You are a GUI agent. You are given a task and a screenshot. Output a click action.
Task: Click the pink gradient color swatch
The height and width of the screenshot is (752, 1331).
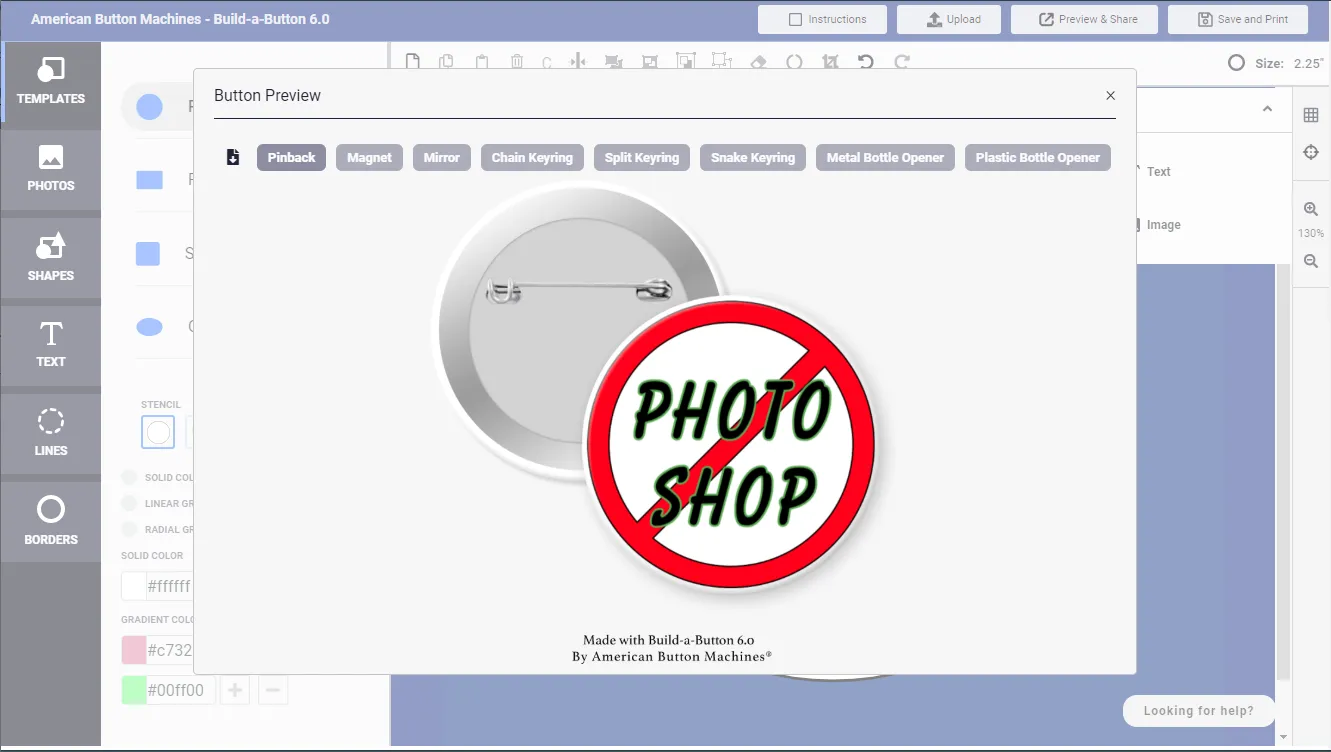(x=134, y=650)
